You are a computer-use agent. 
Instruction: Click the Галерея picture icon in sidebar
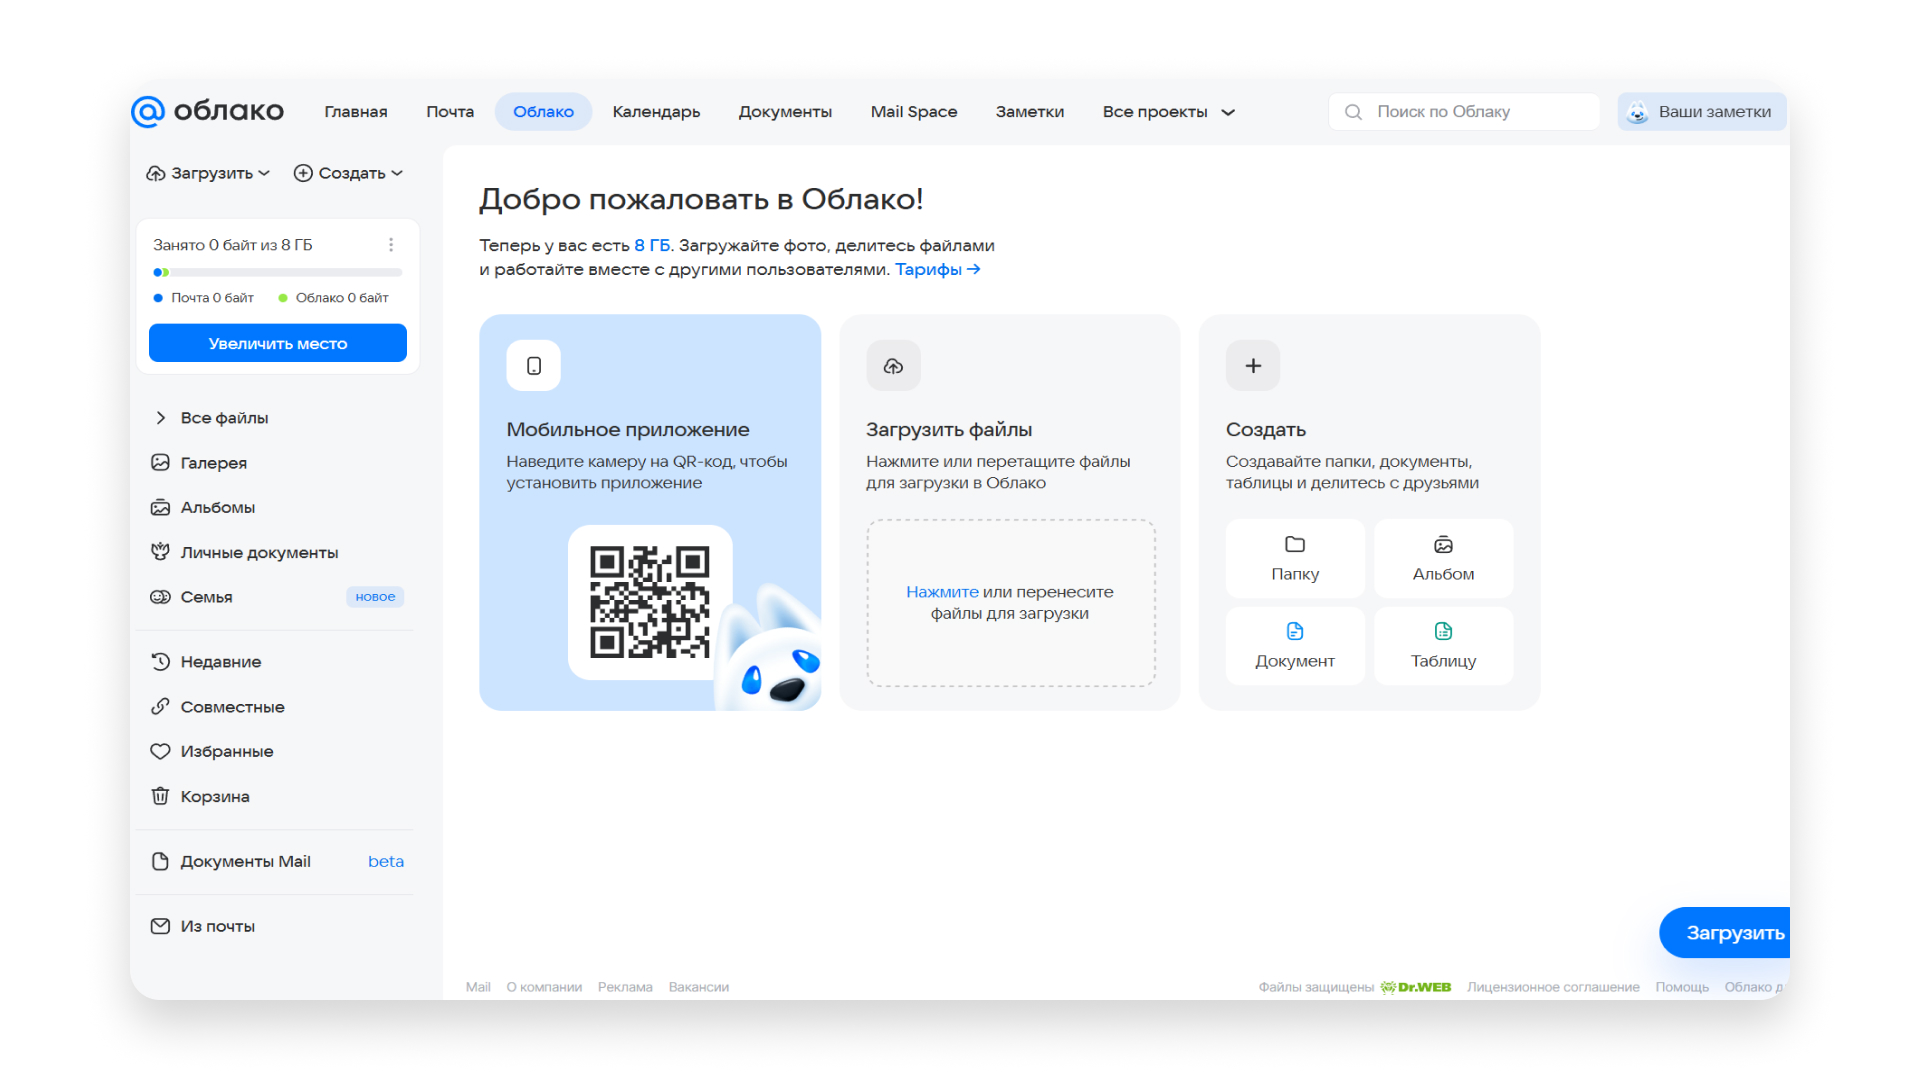[x=160, y=462]
